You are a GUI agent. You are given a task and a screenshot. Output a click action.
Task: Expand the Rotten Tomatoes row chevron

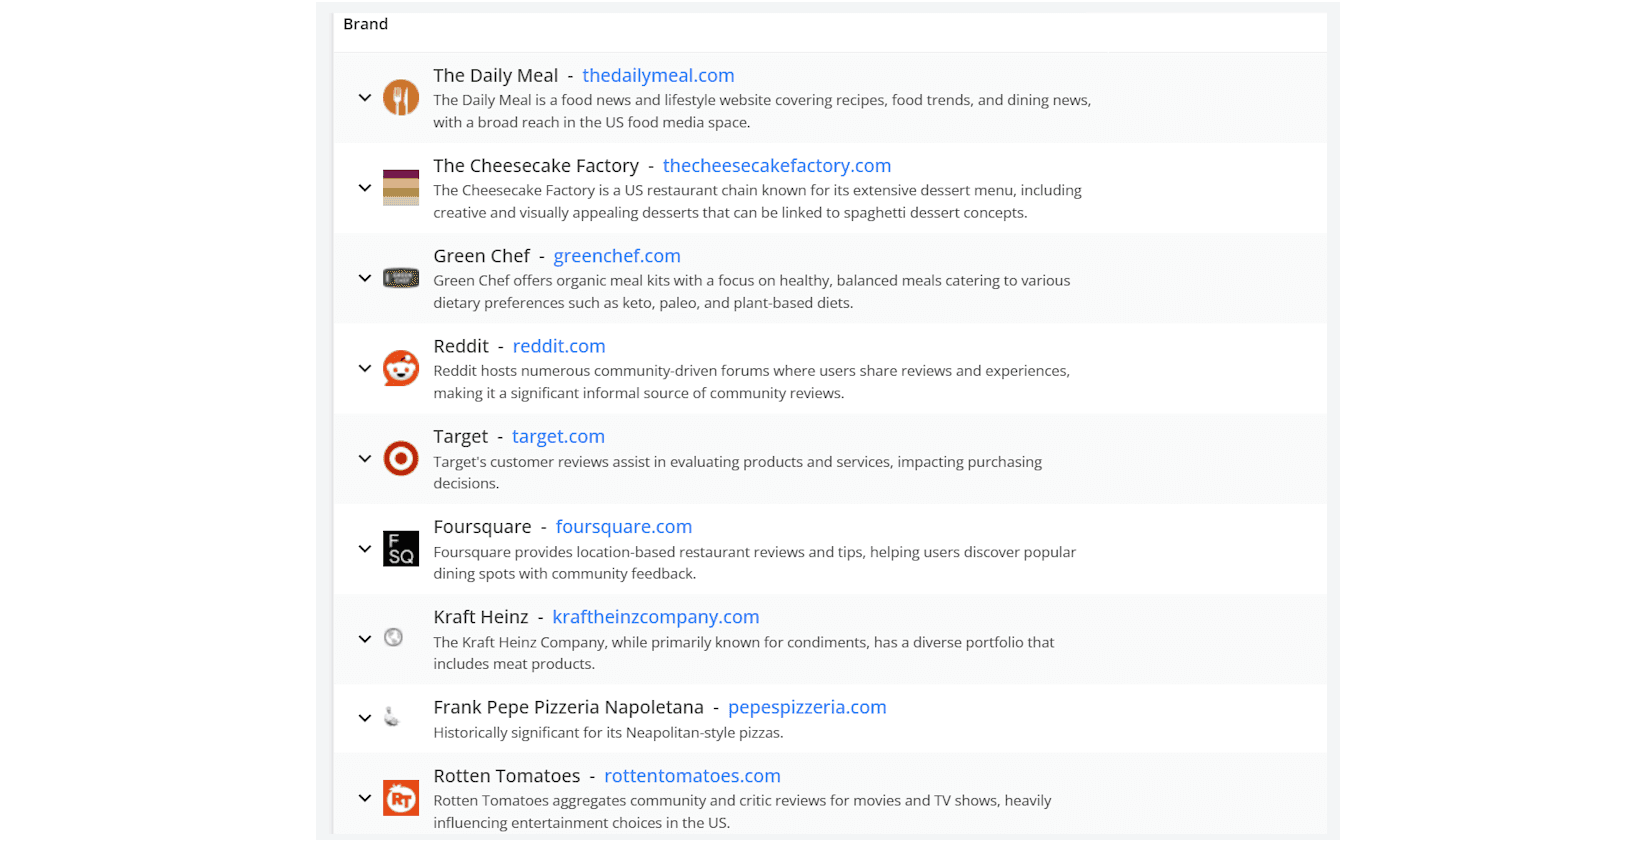coord(365,798)
